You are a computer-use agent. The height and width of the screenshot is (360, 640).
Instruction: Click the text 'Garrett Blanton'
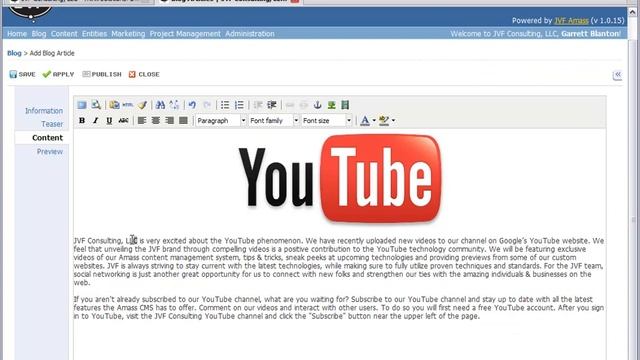tap(590, 33)
